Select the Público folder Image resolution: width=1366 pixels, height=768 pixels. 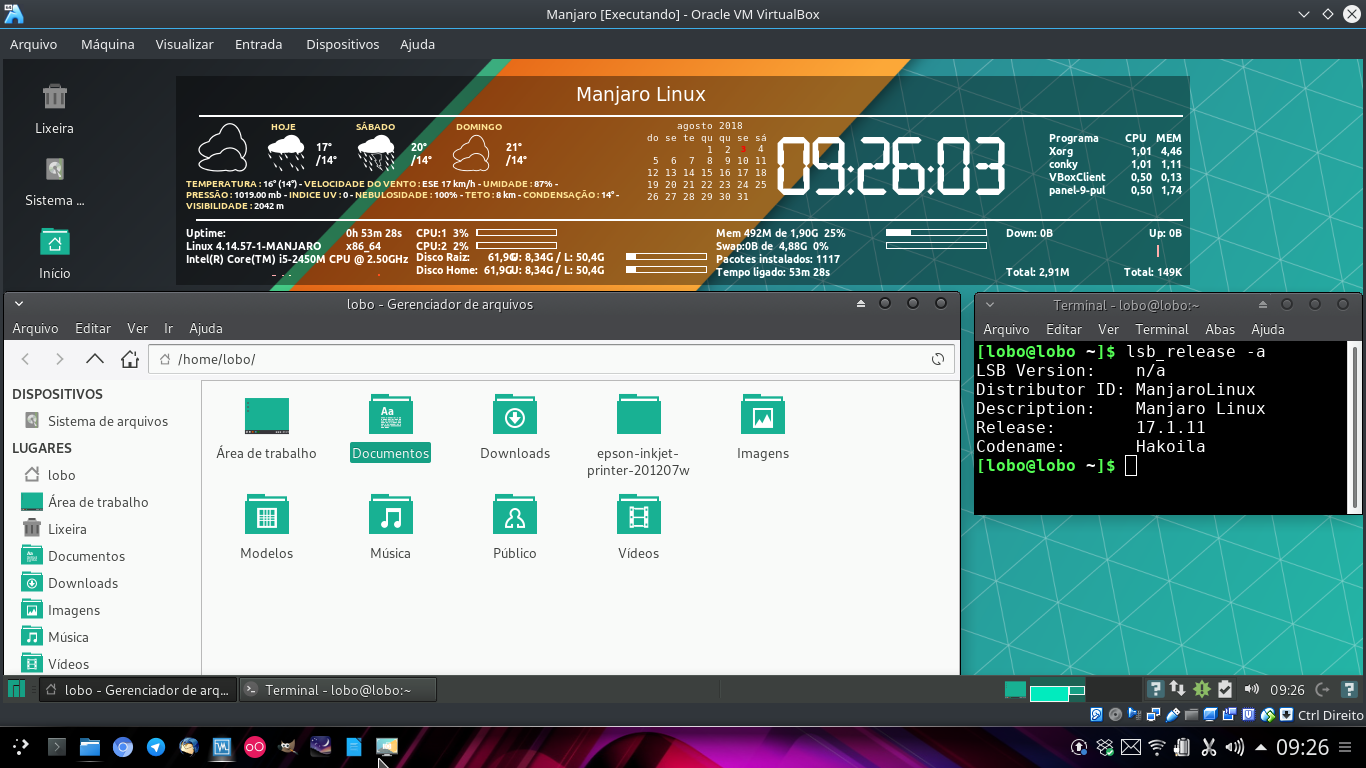point(515,528)
